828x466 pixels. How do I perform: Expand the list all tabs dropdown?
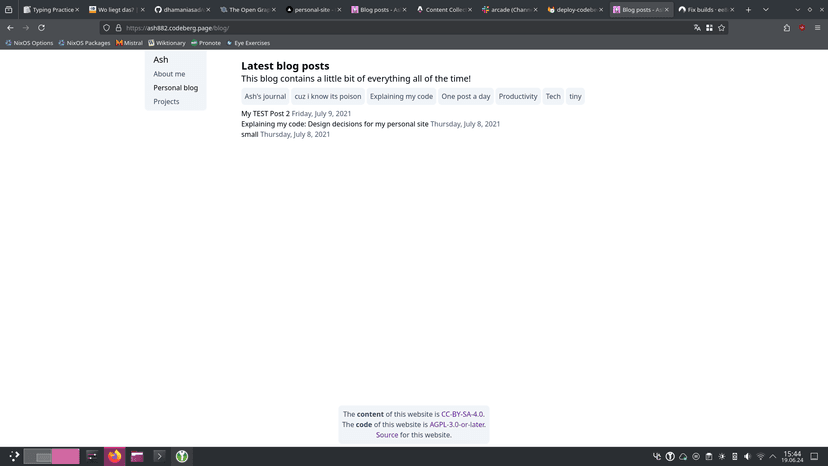point(765,9)
